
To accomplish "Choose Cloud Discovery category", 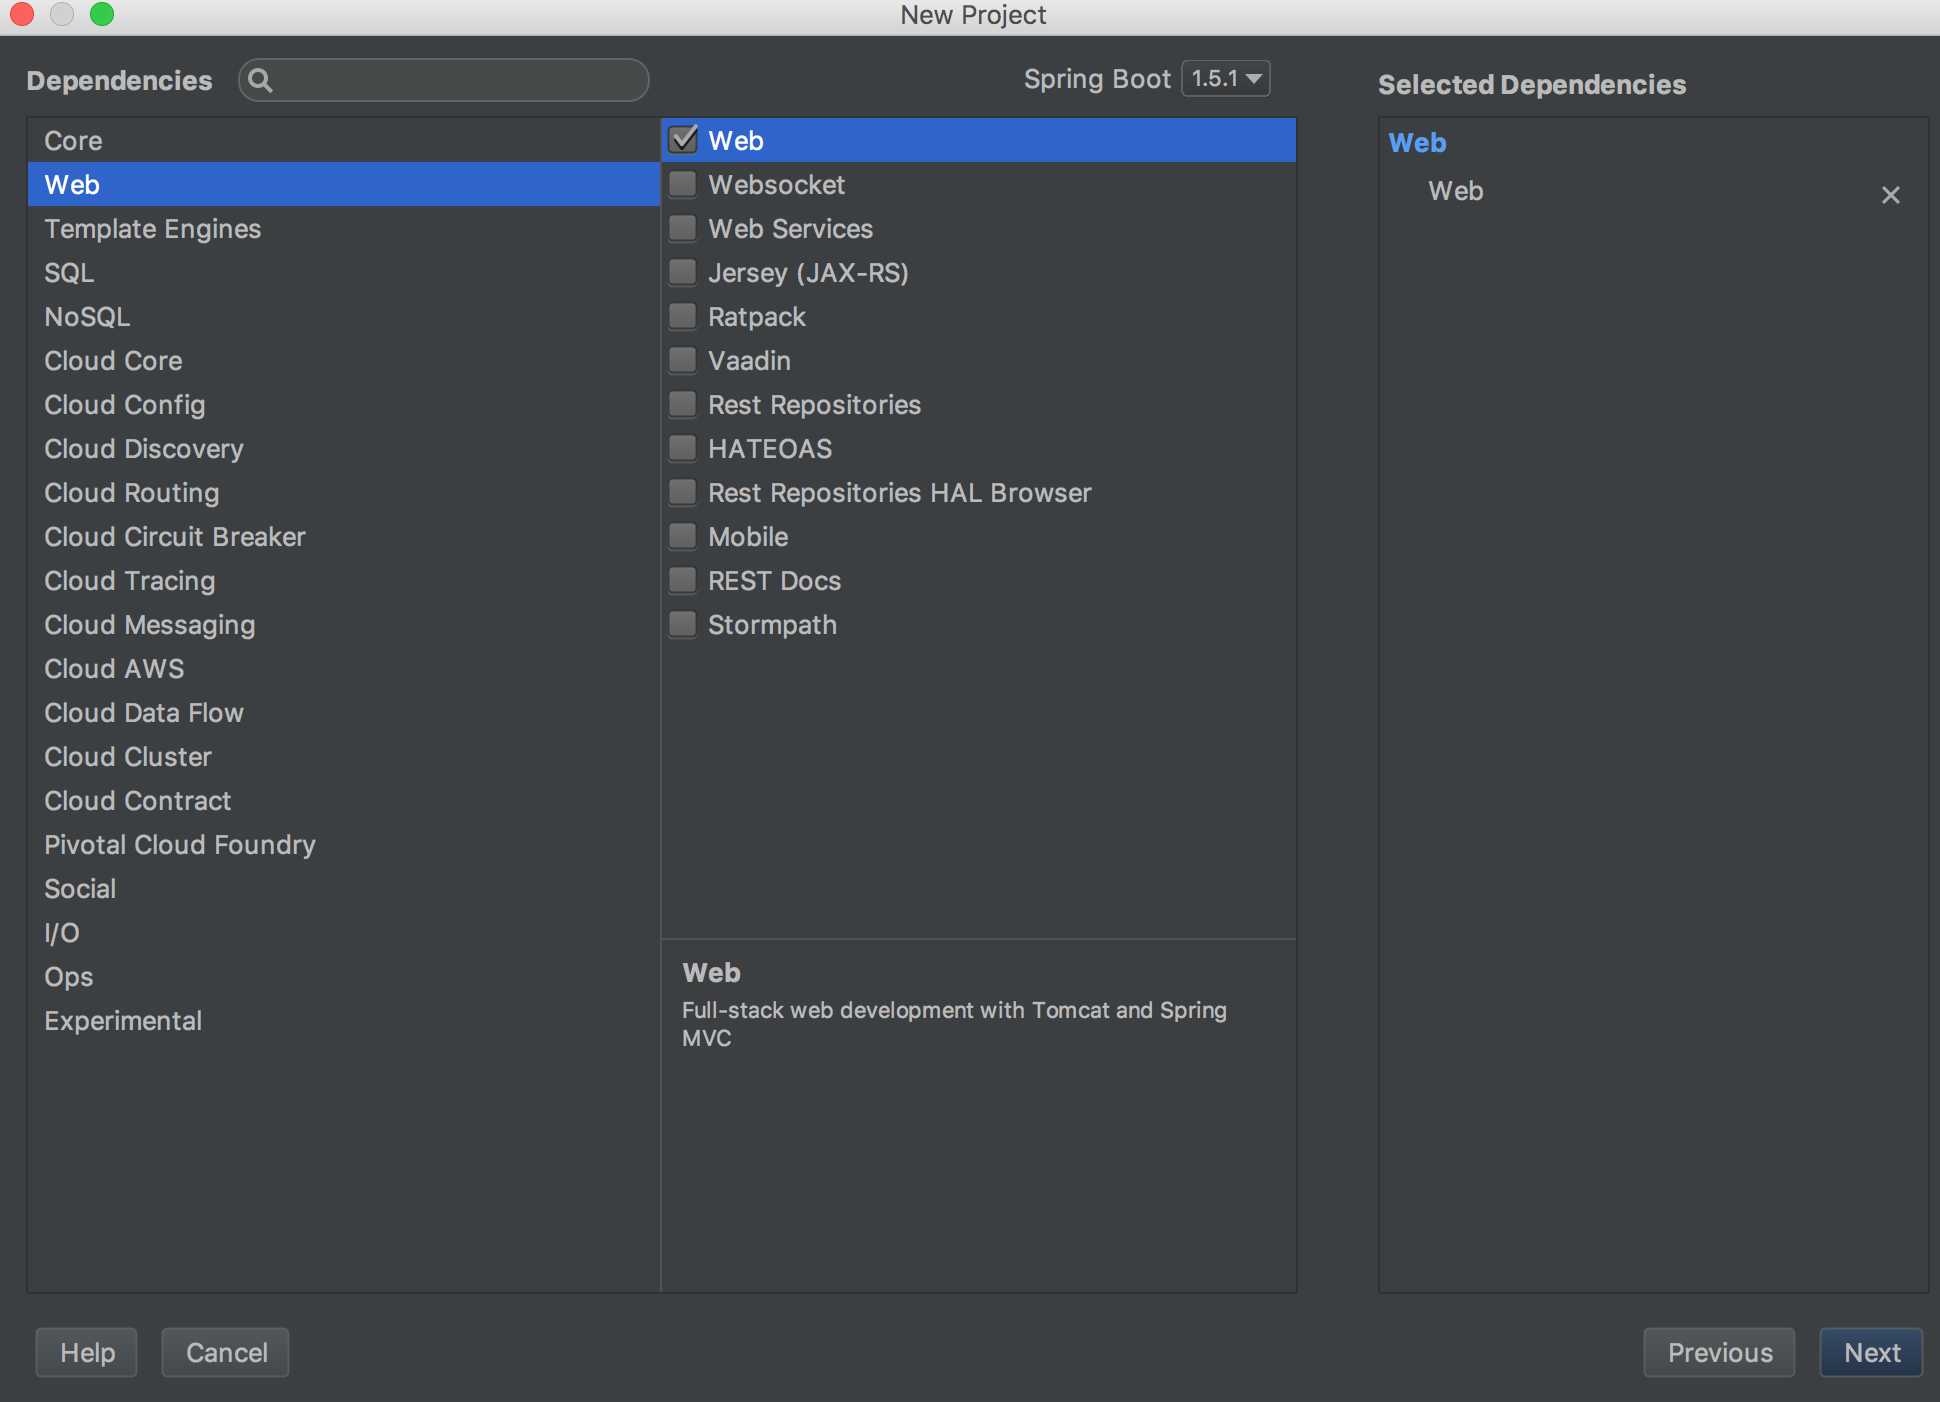I will tap(344, 448).
